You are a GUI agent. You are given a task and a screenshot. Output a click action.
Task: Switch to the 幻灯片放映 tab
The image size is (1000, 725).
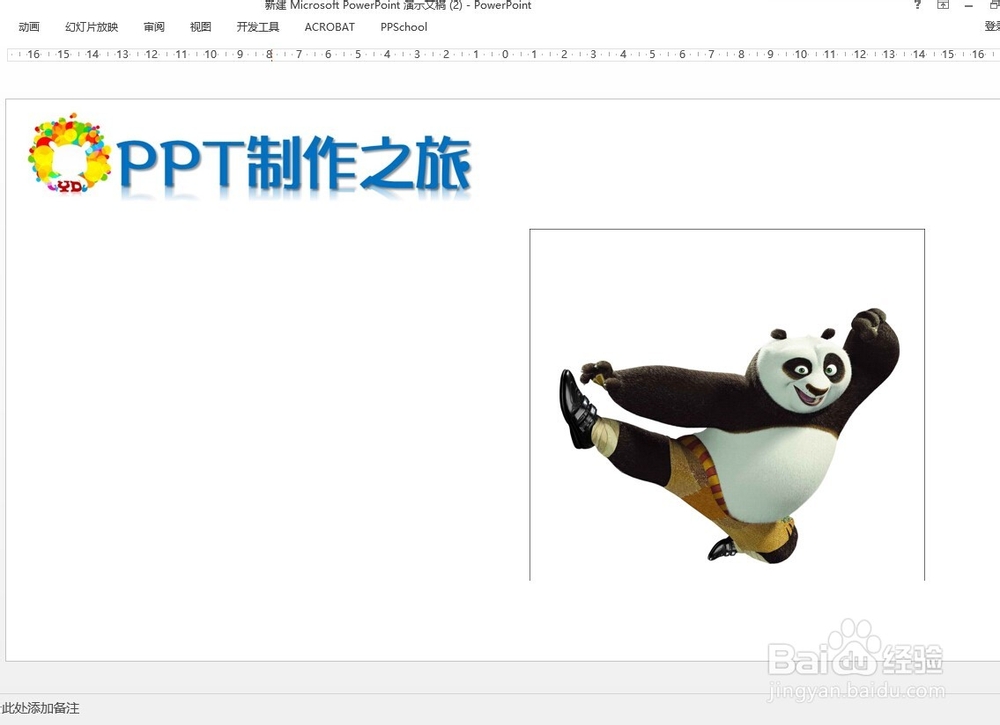click(92, 27)
